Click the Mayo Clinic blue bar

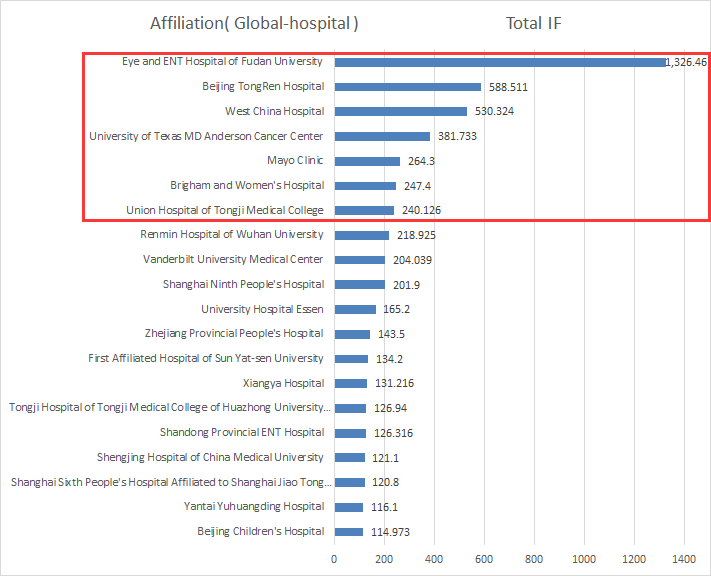tap(368, 161)
